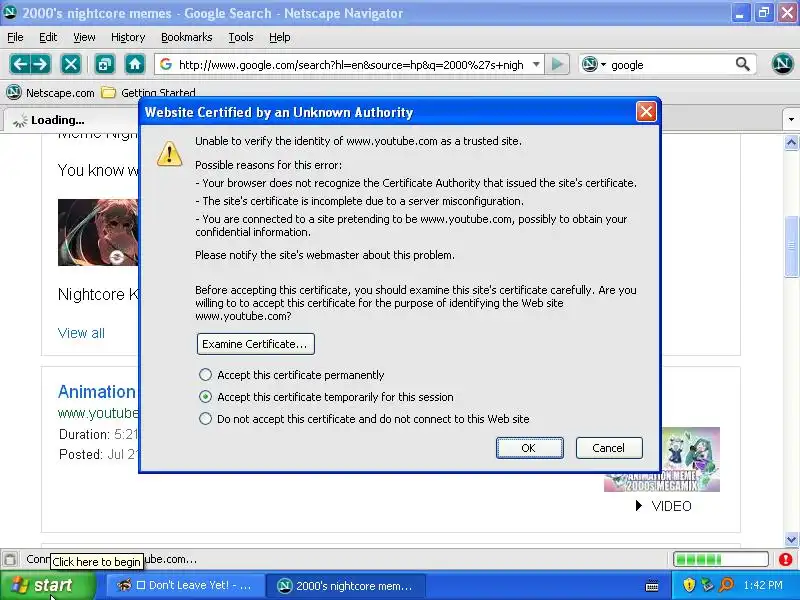
Task: Open the Animation result link
Action: pos(97,392)
